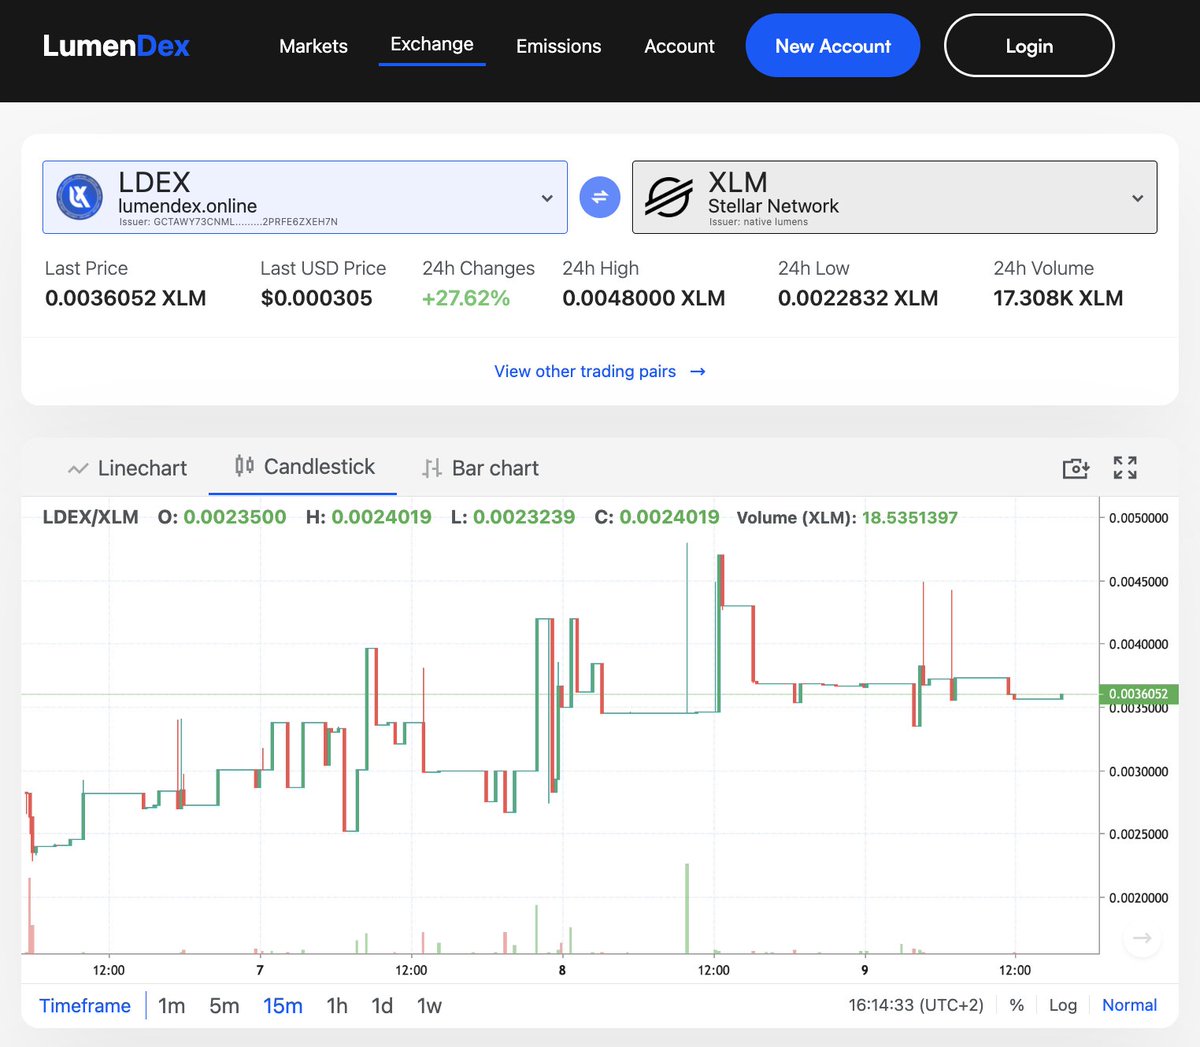Click the 16:14:33 (UTC+2) clock
The height and width of the screenshot is (1047, 1200).
pyautogui.click(x=916, y=1005)
